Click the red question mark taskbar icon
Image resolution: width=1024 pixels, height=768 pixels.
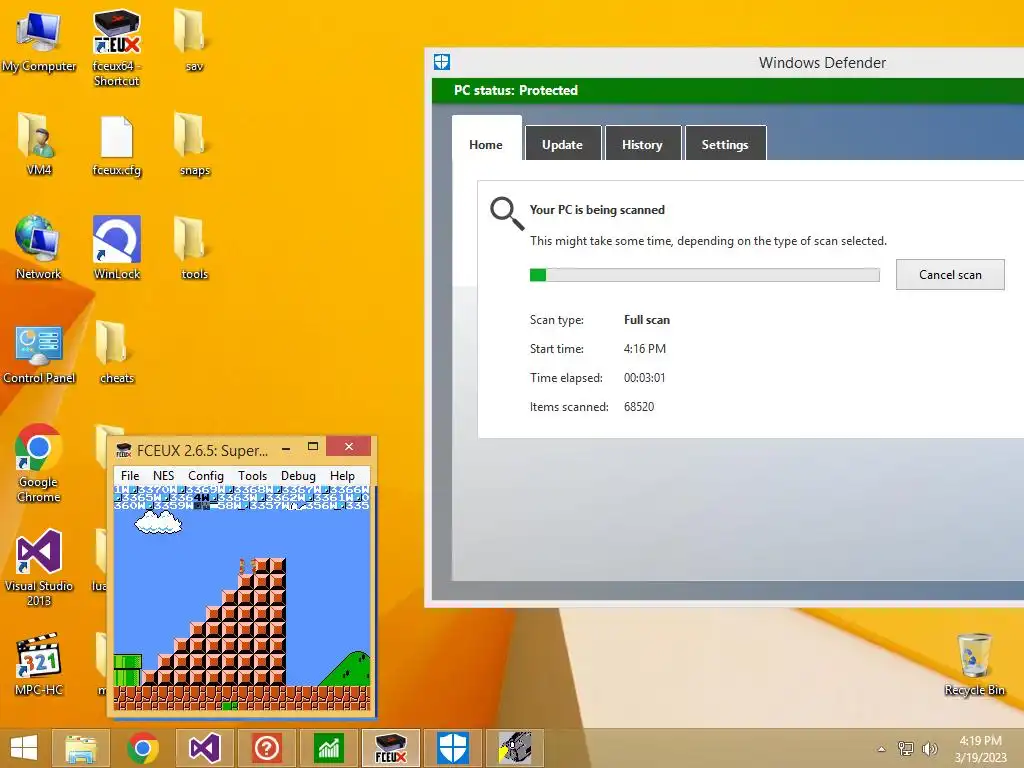266,748
